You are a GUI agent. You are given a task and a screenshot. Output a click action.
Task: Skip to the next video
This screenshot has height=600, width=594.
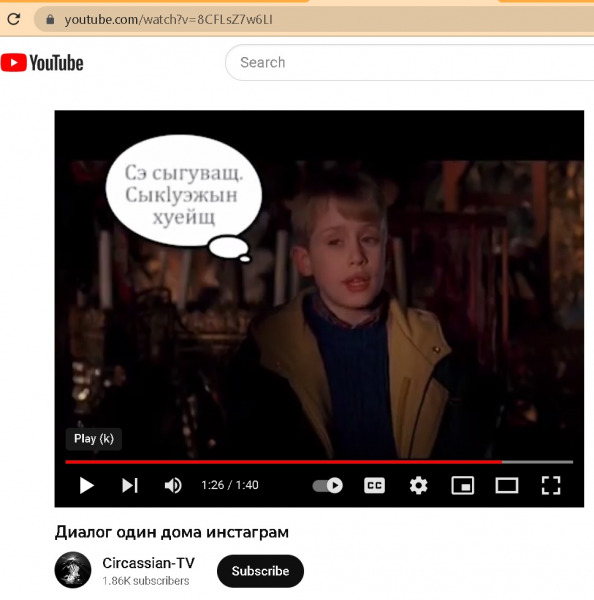point(130,486)
